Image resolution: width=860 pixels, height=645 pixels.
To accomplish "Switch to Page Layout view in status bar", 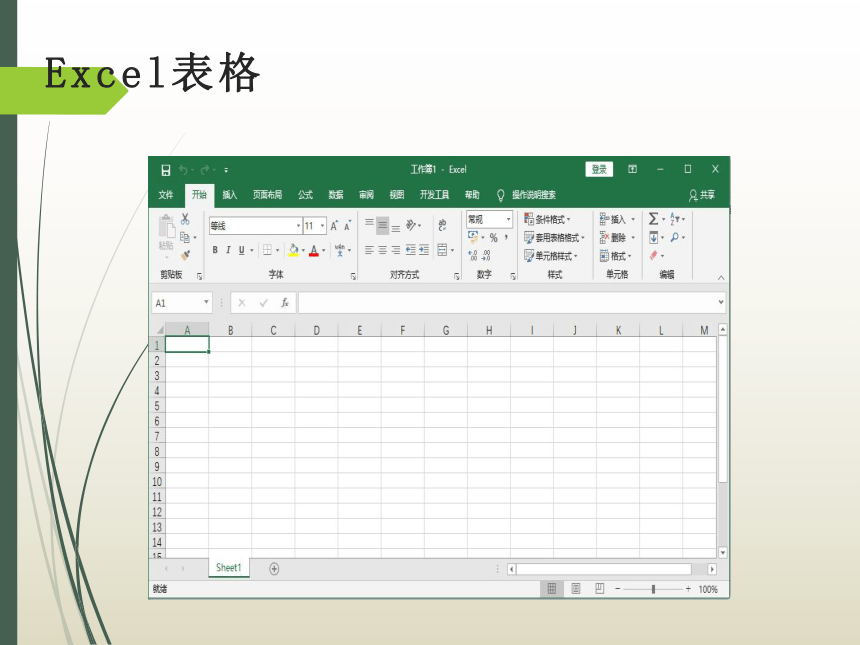I will point(576,589).
